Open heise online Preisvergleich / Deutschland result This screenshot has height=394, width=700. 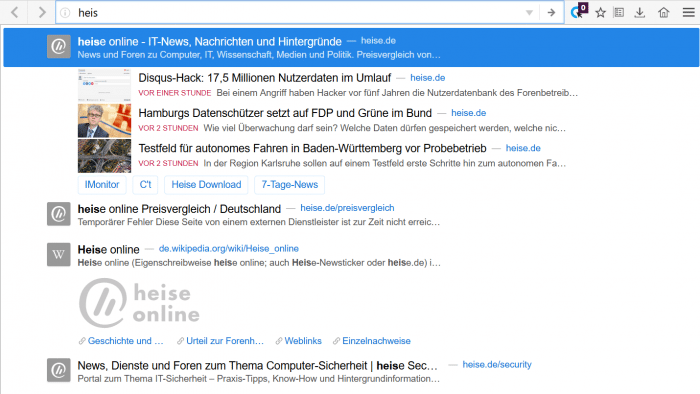(179, 209)
